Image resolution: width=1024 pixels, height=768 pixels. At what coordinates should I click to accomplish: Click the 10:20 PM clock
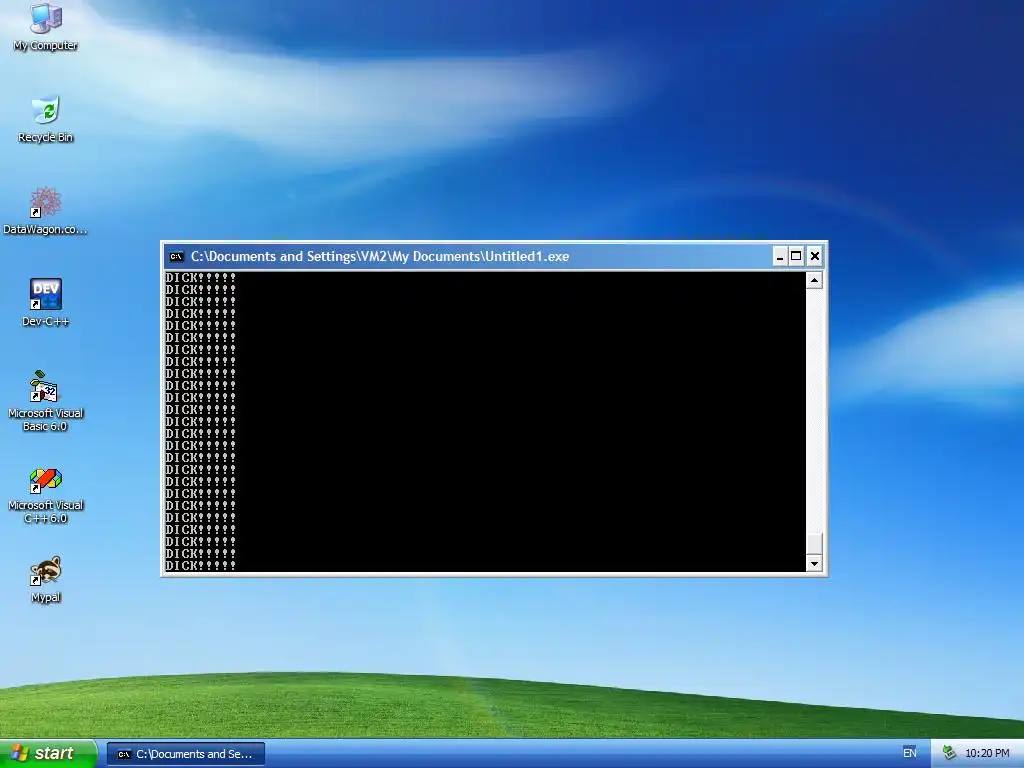click(987, 753)
